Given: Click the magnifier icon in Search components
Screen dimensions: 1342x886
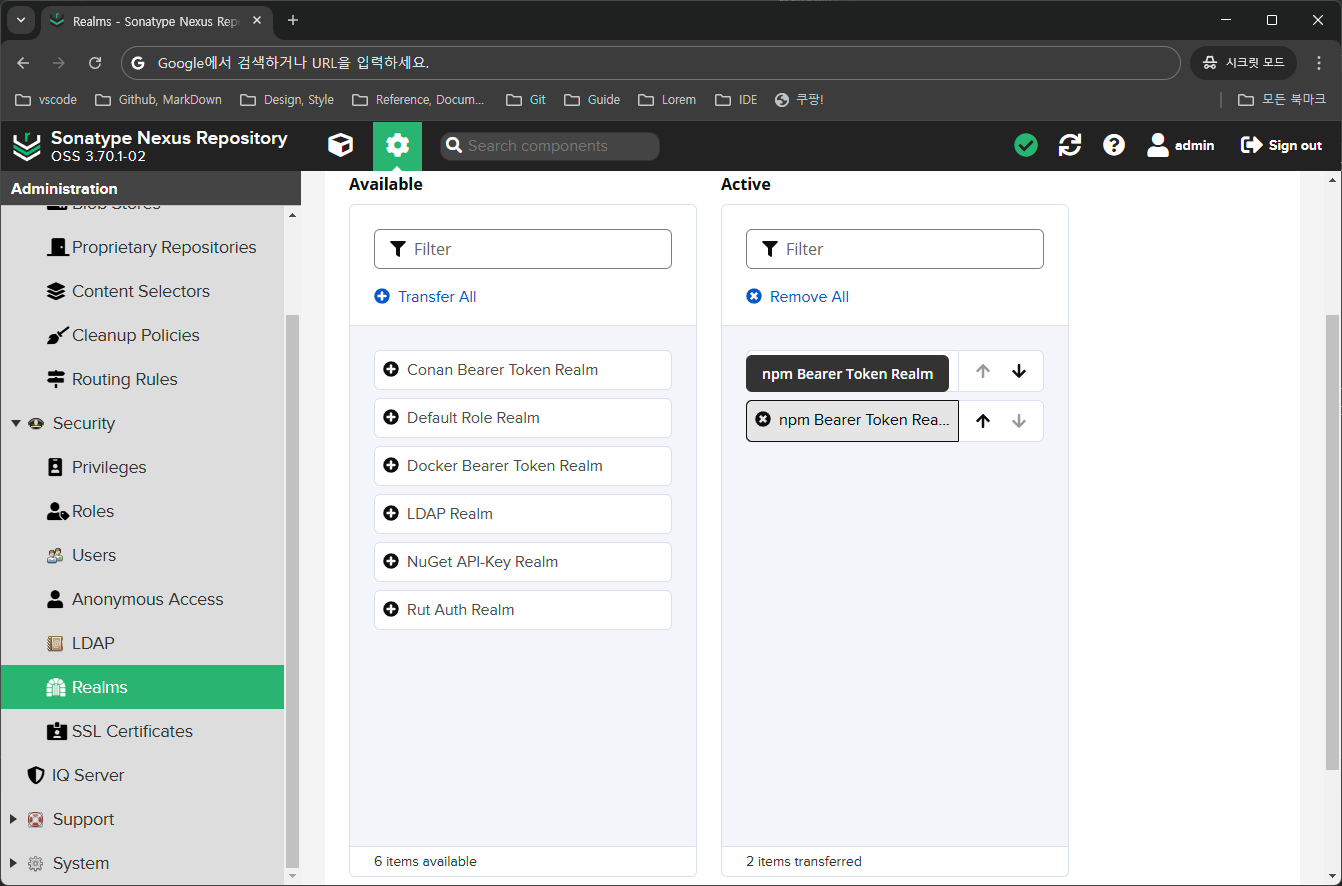Looking at the screenshot, I should point(453,146).
